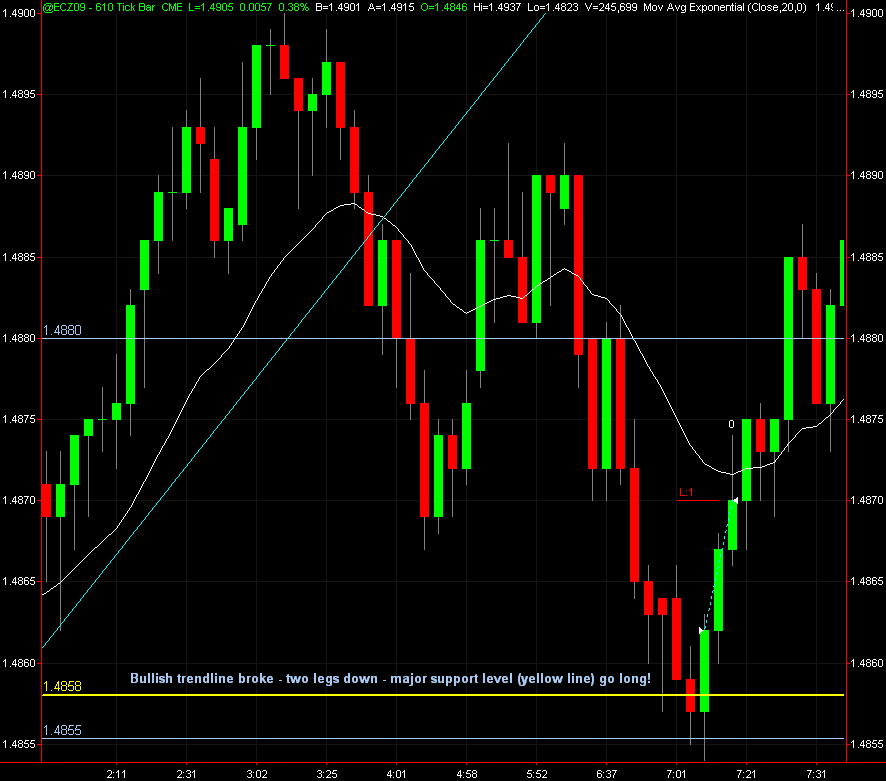Viewport: 886px width, 781px height.
Task: Click 1.4895 on the left price axis
Action: coord(19,94)
